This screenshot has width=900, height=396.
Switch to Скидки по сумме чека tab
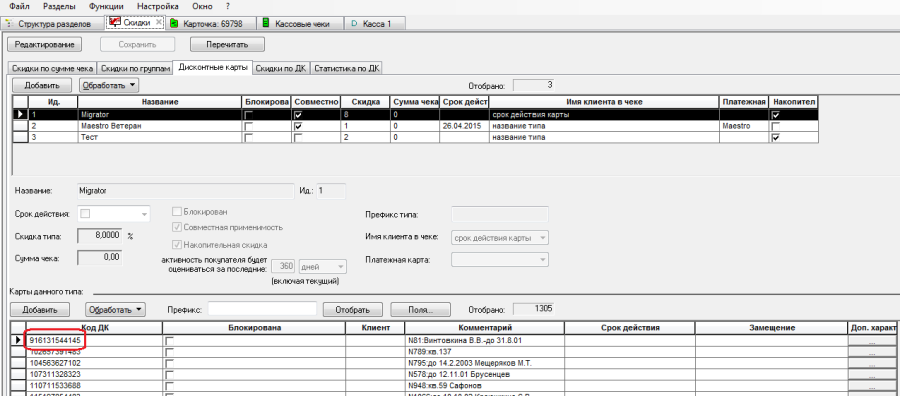(x=52, y=68)
